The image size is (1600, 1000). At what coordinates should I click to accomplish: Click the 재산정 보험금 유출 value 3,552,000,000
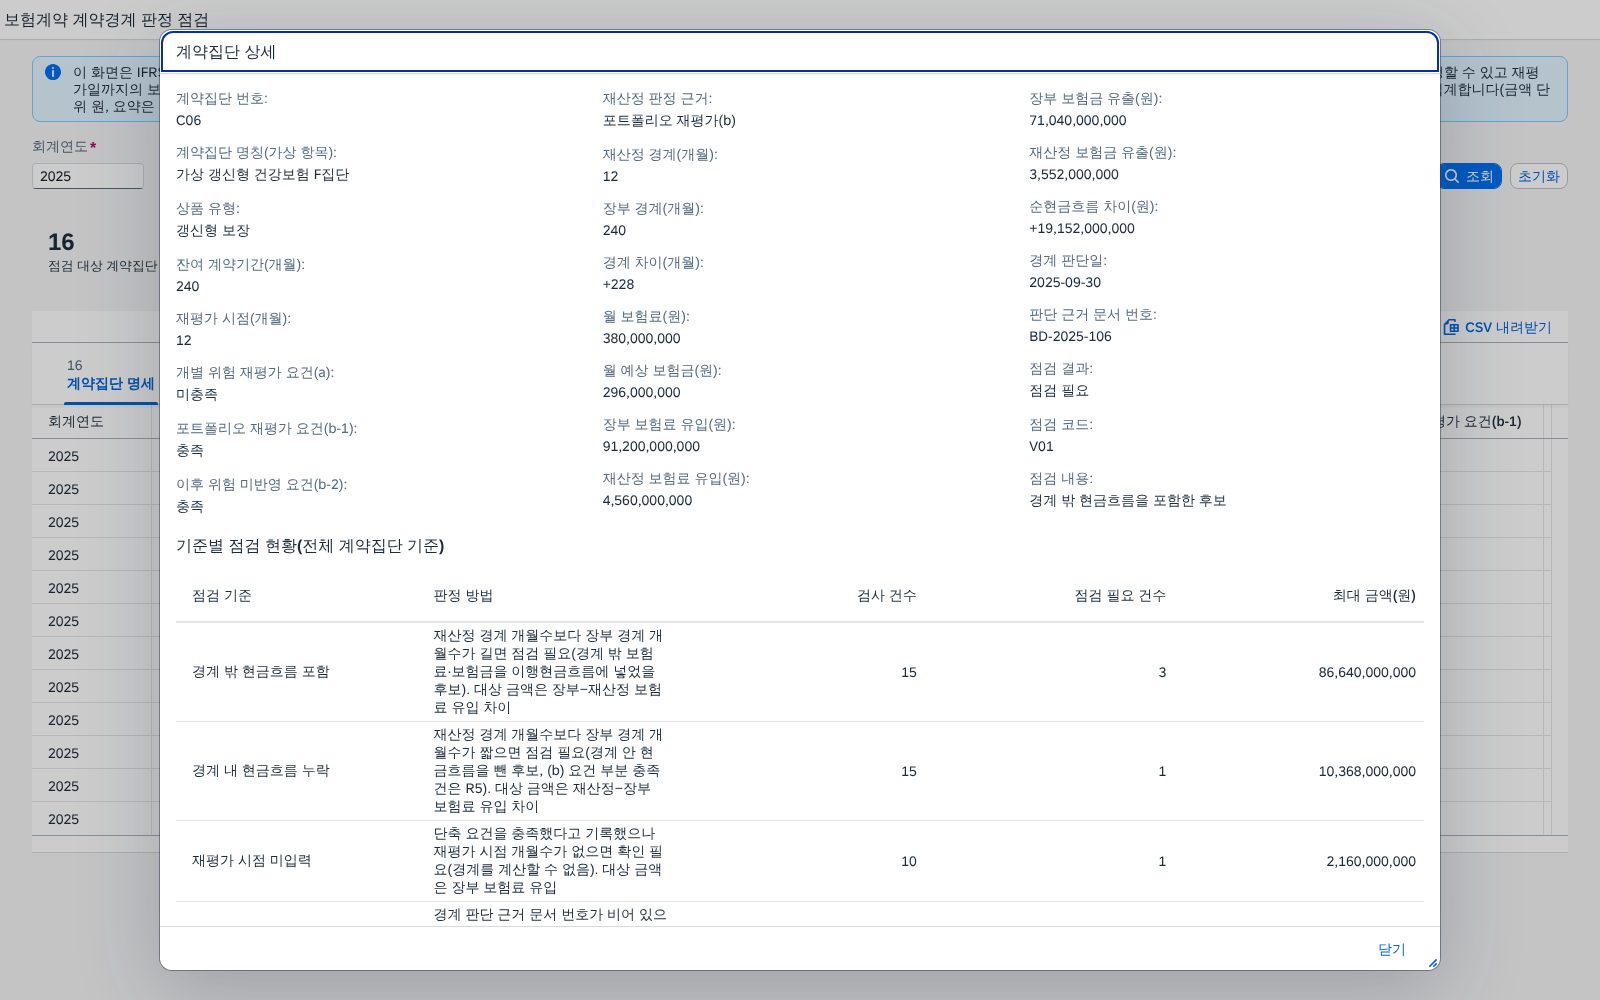click(x=1074, y=174)
